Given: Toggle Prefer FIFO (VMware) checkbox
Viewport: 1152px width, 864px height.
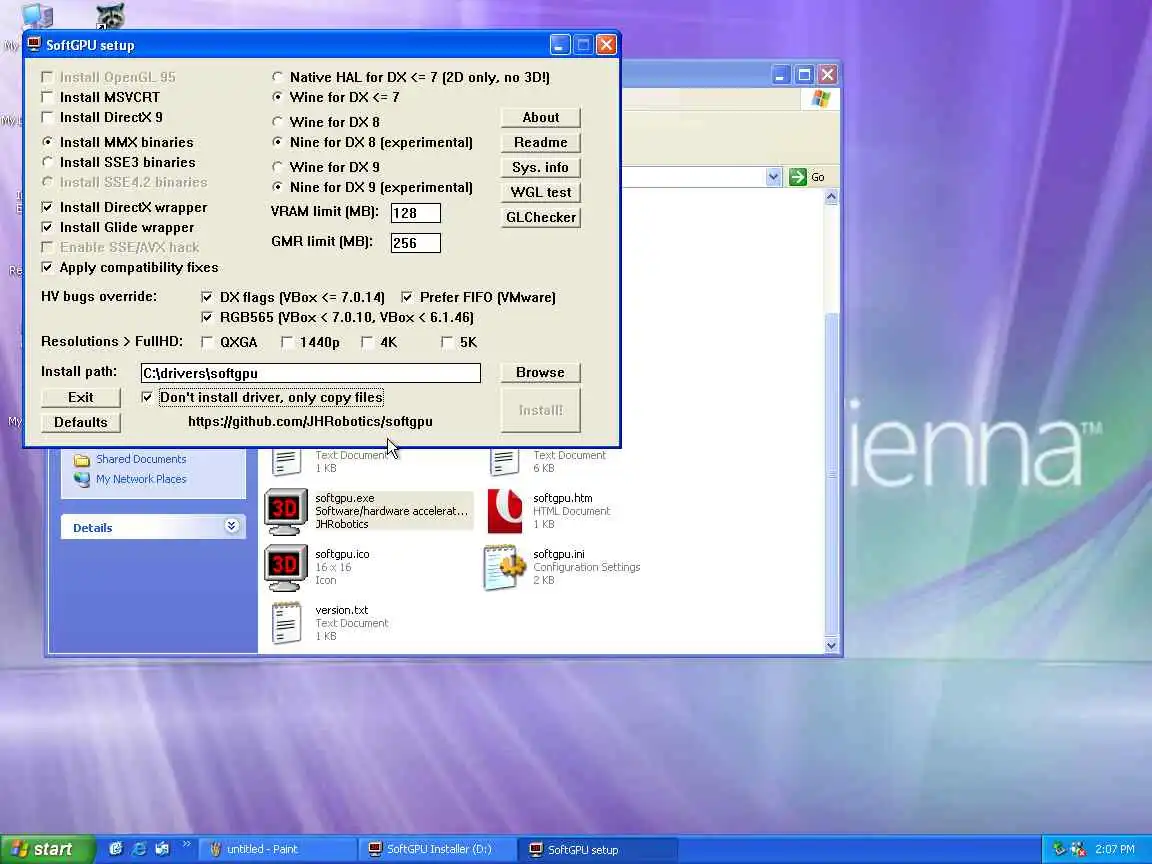Looking at the screenshot, I should click(x=407, y=298).
